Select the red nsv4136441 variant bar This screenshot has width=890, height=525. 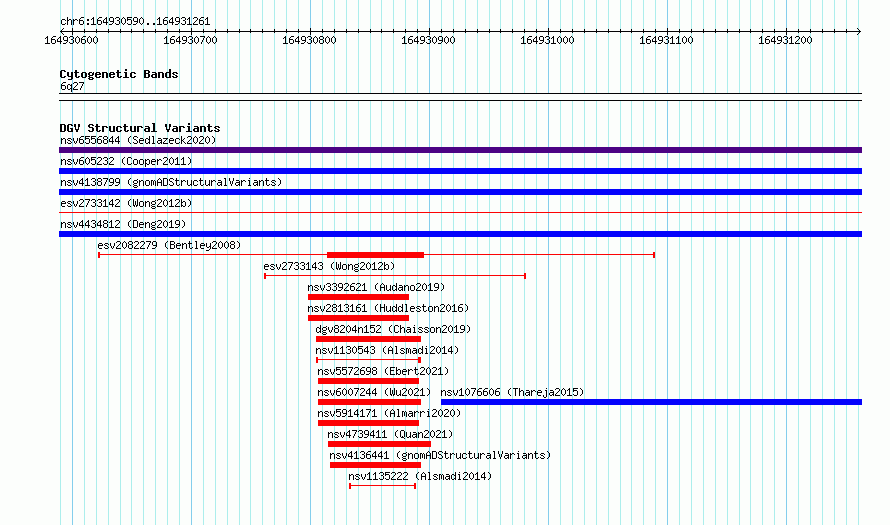tap(375, 465)
